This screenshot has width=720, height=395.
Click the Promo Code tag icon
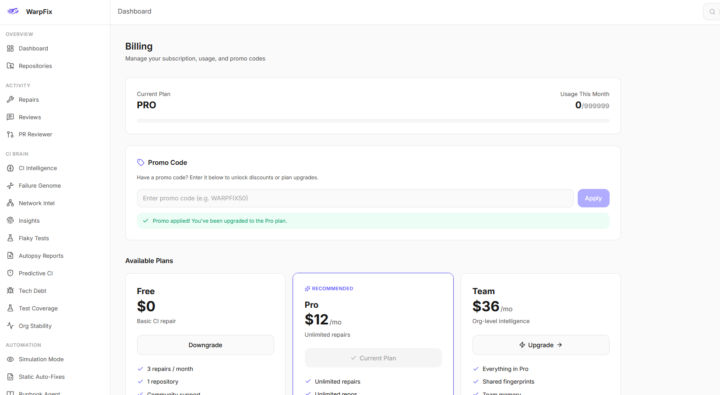pyautogui.click(x=141, y=162)
